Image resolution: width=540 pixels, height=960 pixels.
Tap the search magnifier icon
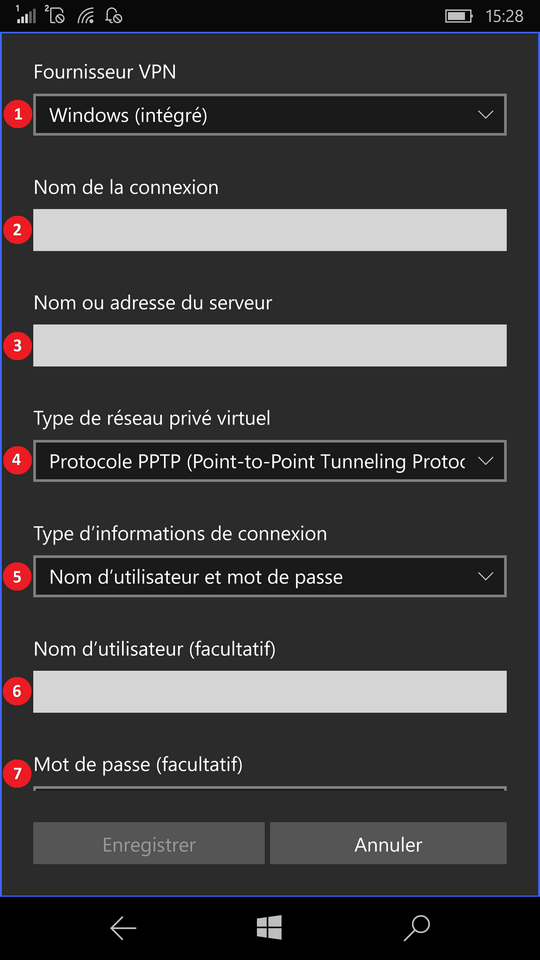[x=417, y=928]
